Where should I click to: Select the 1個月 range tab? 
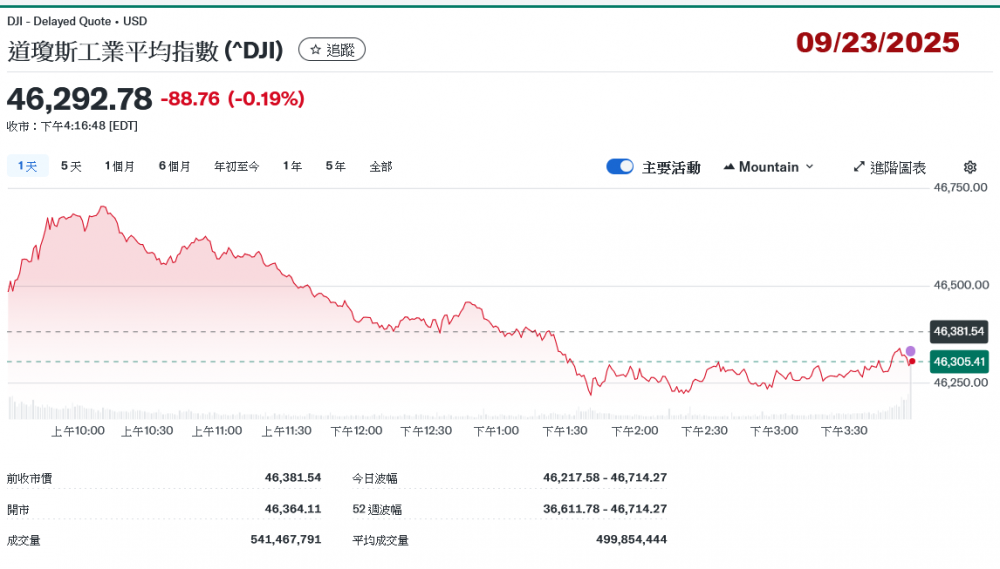click(120, 167)
